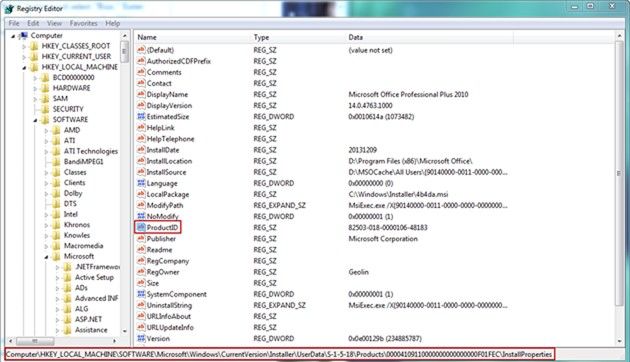Click the UninstallString value icon
This screenshot has height=362, width=630.
[141, 305]
